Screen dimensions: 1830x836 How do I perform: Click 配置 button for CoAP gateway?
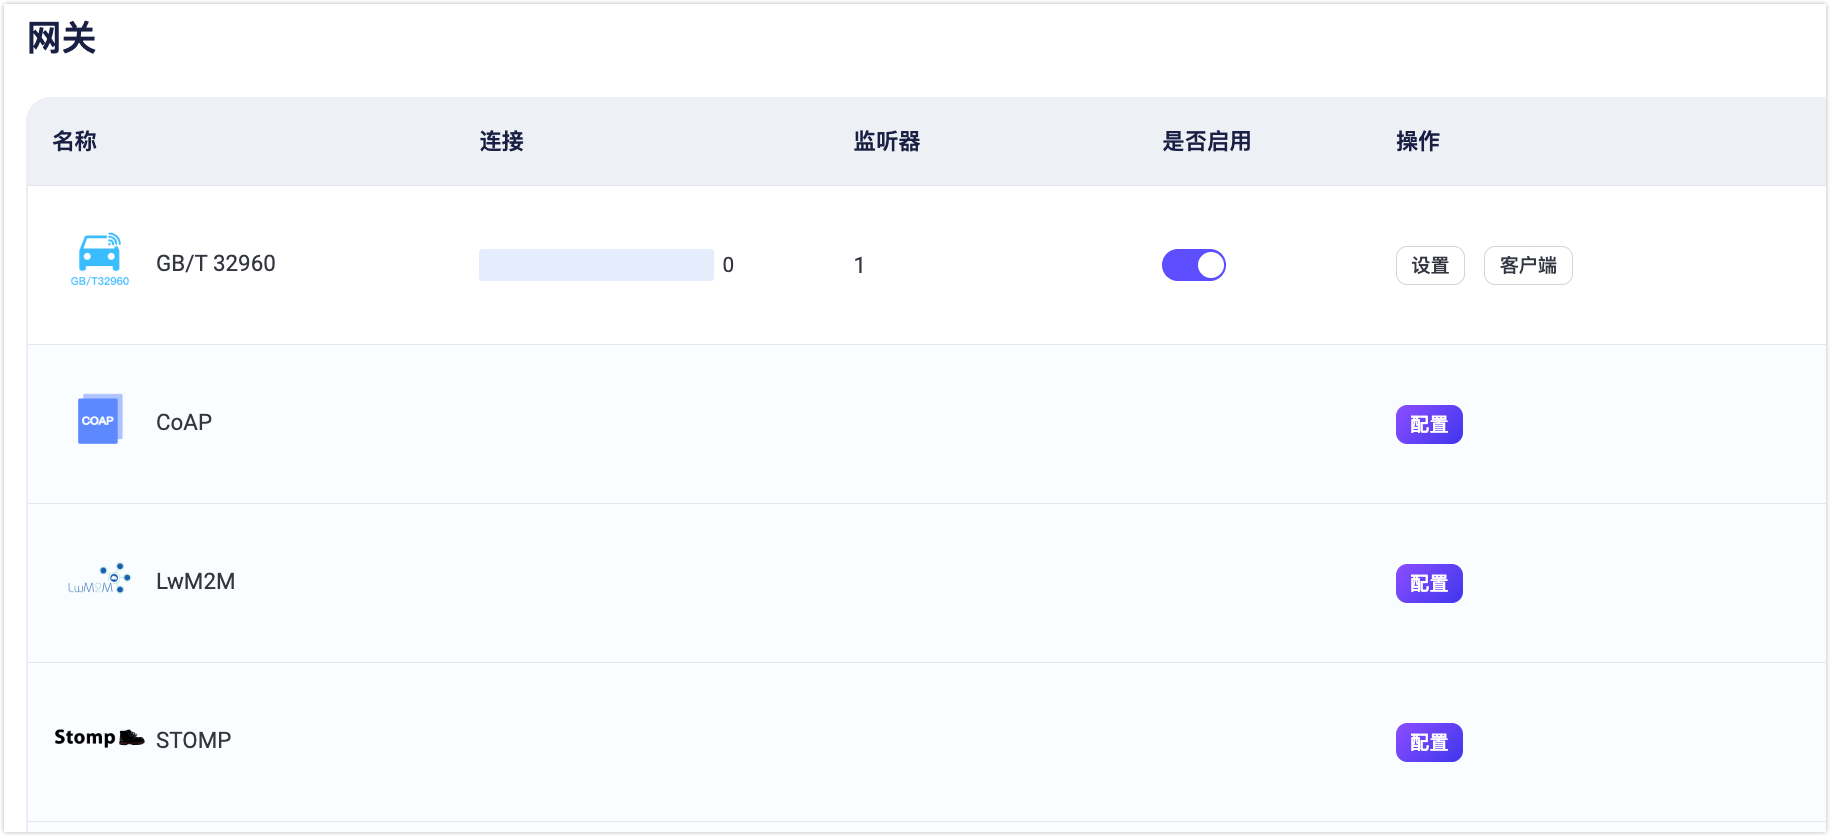(1429, 424)
